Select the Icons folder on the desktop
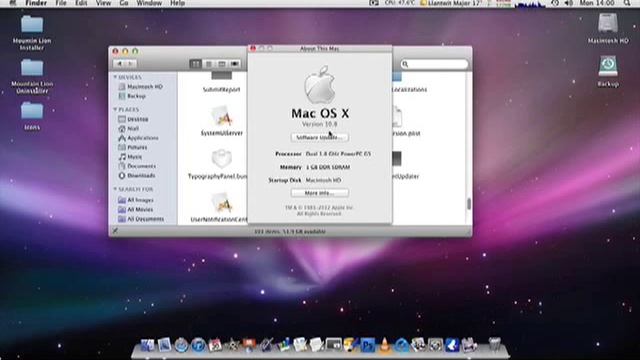The height and width of the screenshot is (360, 640). tap(32, 116)
